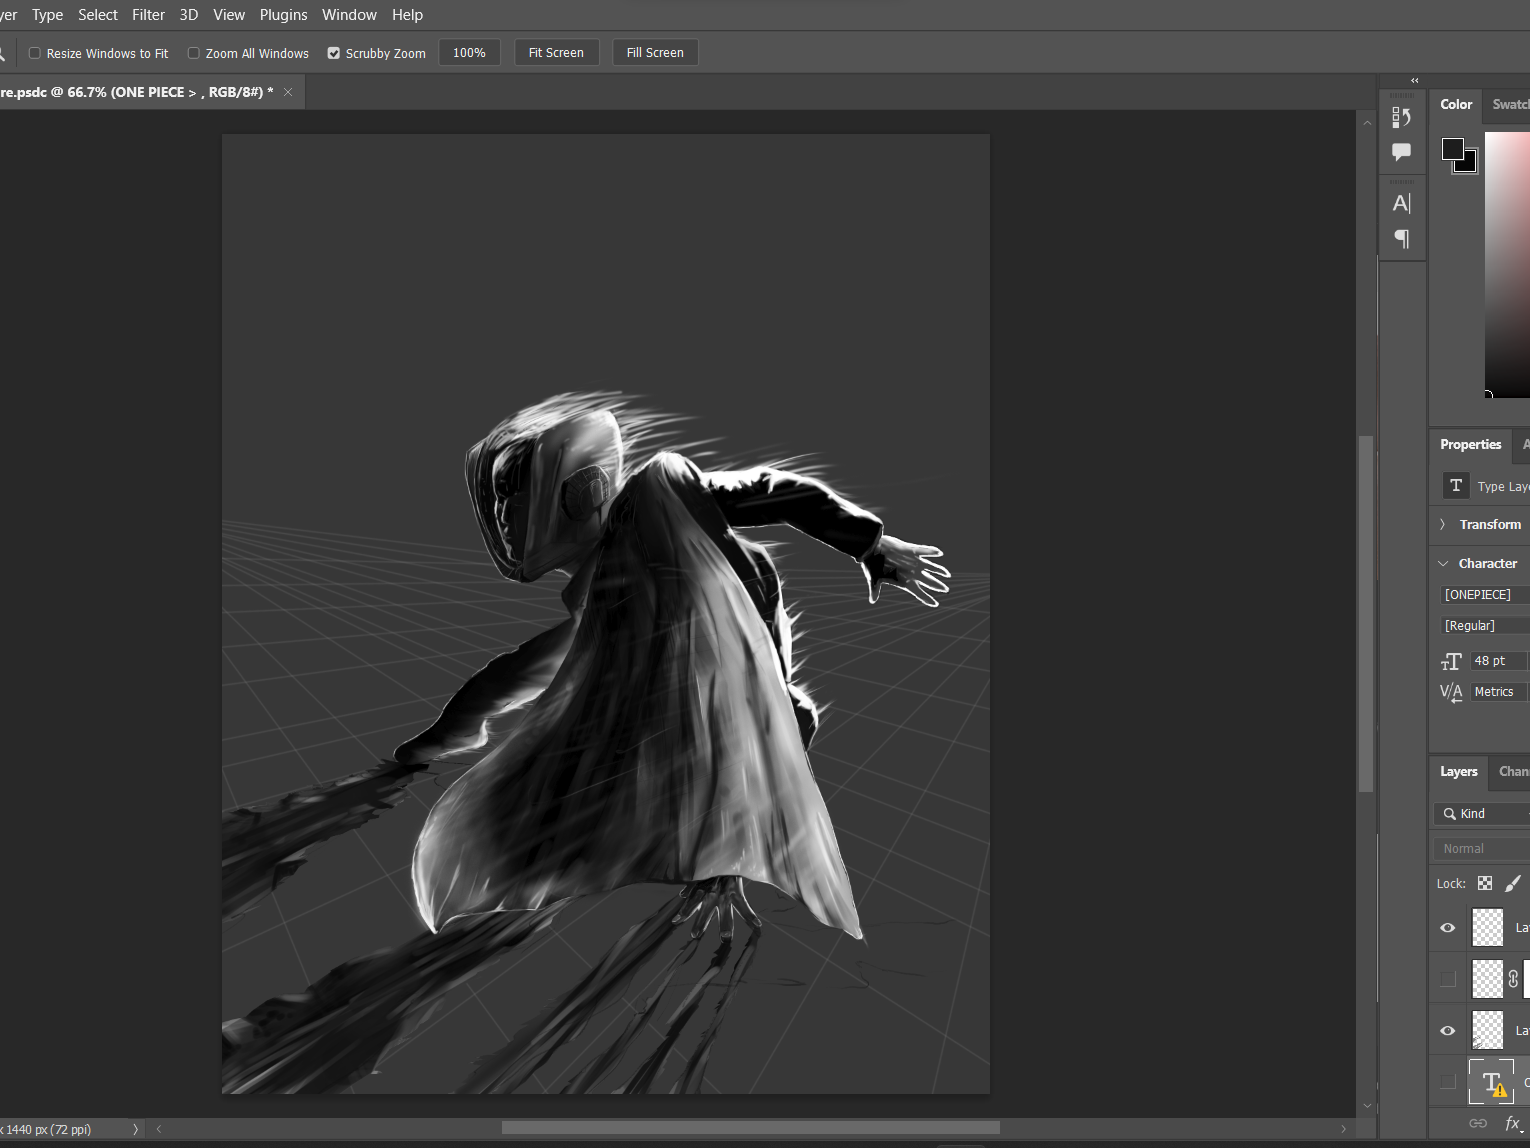1530x1148 pixels.
Task: Open the History panel icon
Action: tap(1401, 117)
